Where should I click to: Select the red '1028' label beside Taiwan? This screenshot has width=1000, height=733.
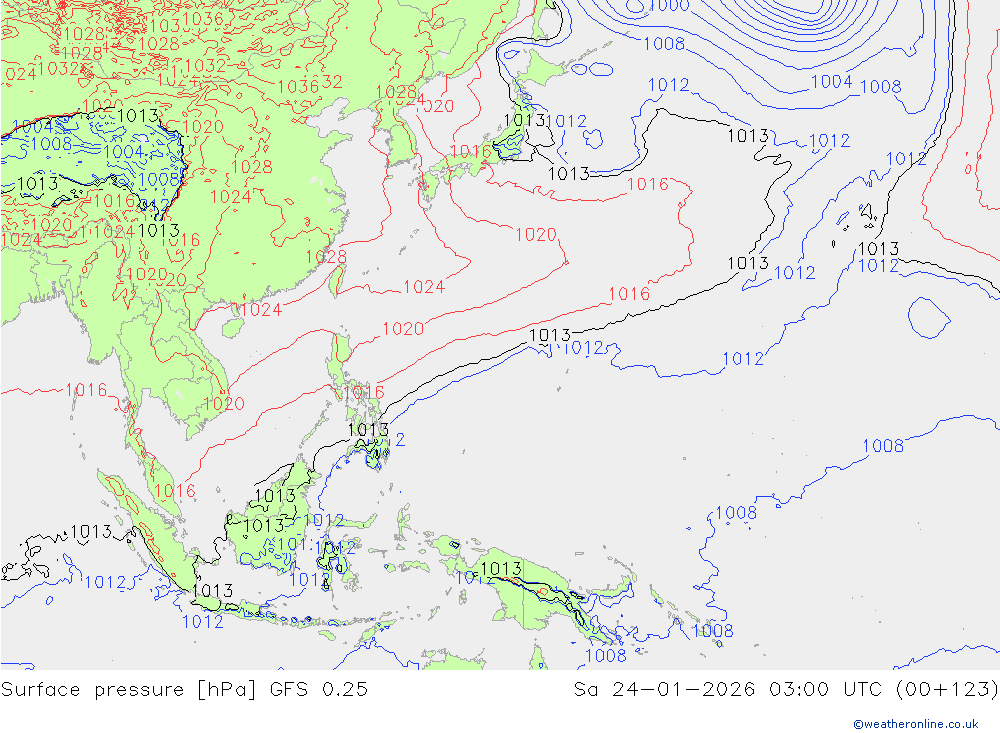[x=327, y=256]
